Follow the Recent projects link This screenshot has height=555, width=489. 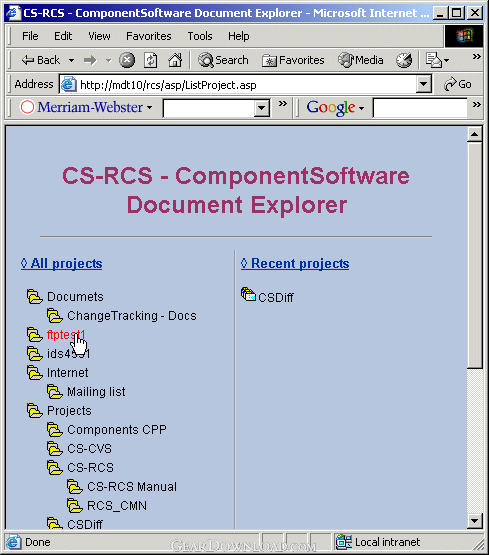(x=295, y=264)
